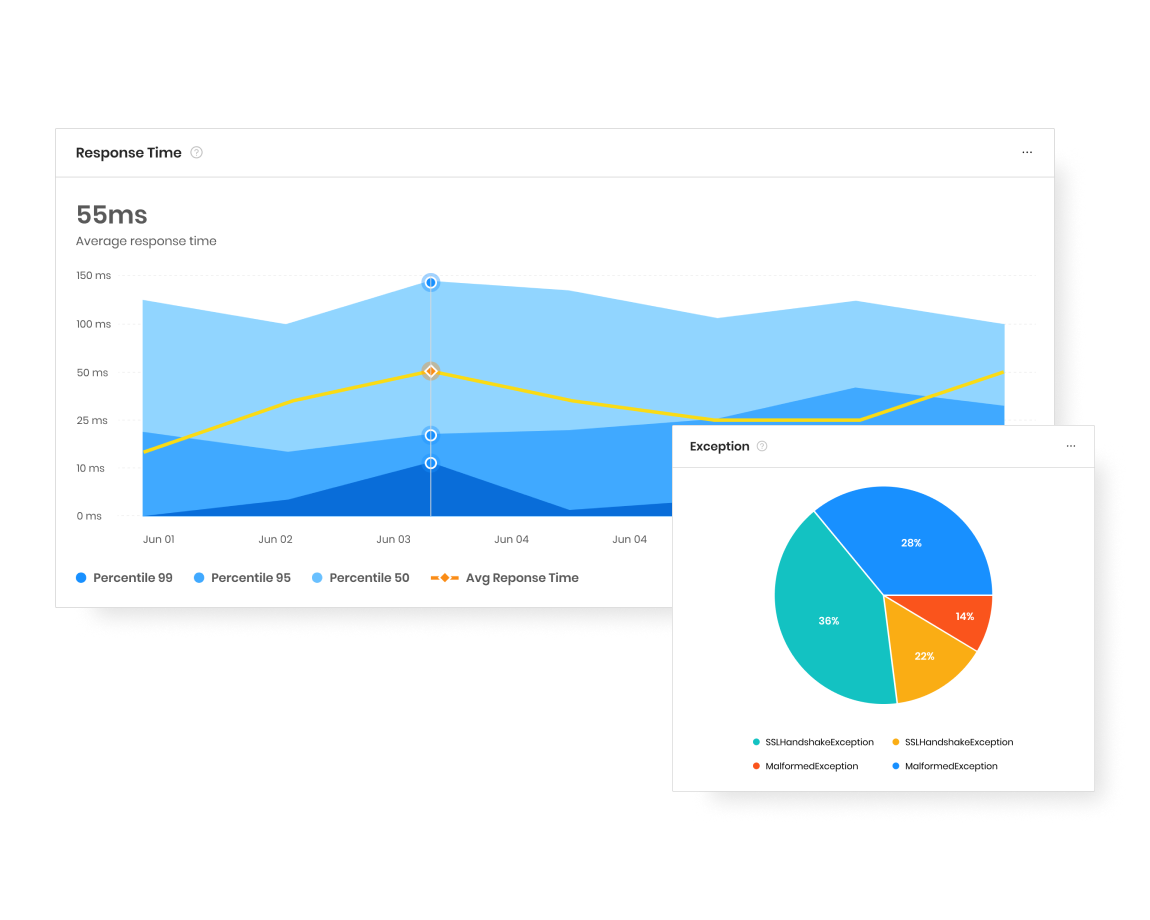
Task: Click the Percentile 95 circle marker near 25 ms
Action: coord(431,435)
